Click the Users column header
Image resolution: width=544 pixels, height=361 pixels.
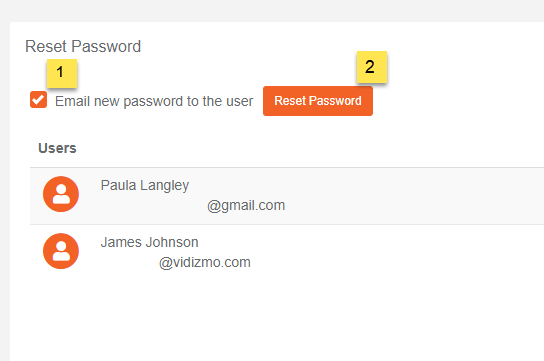pos(57,148)
